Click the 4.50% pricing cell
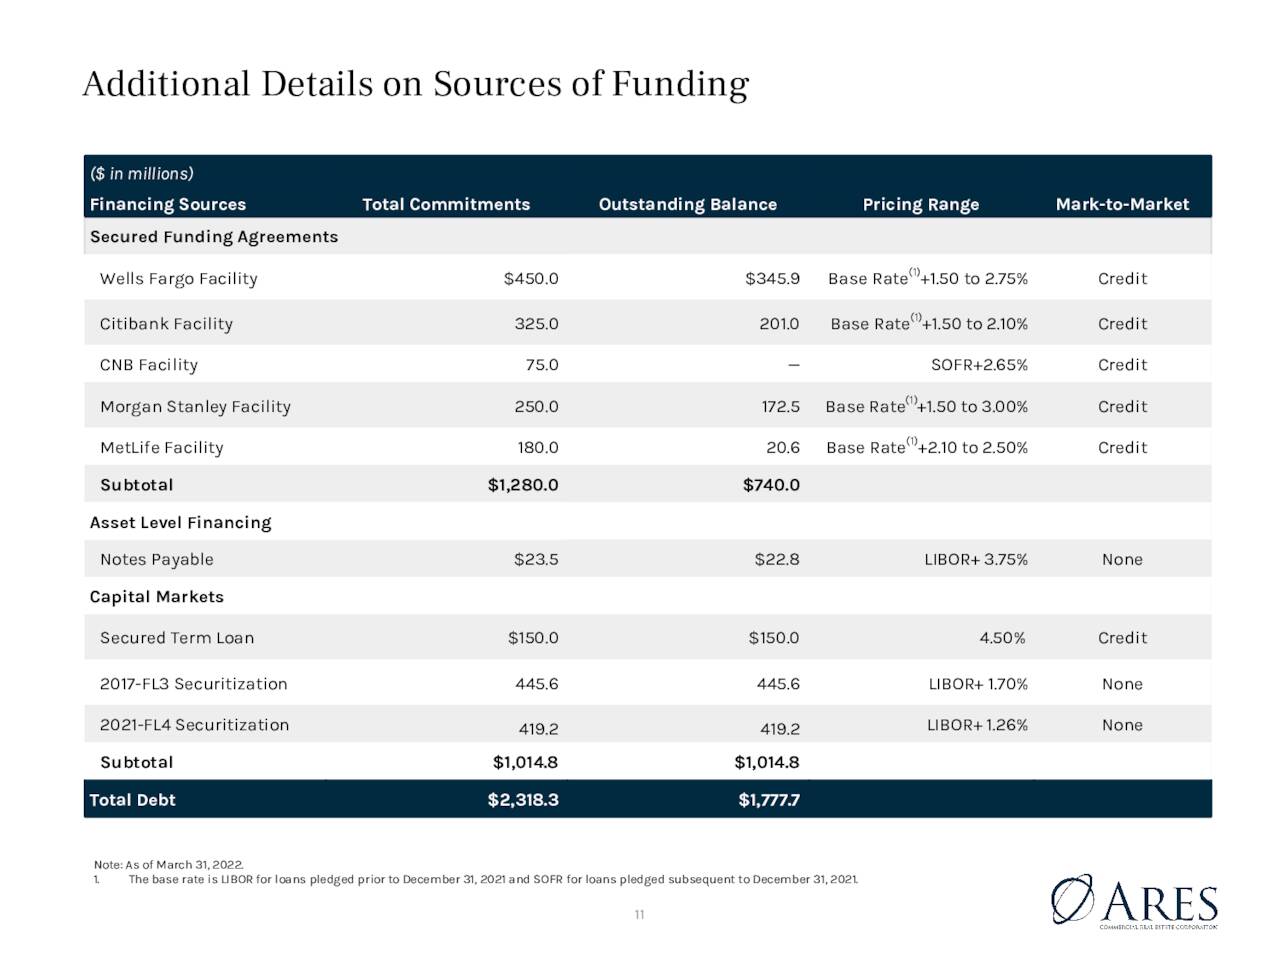The width and height of the screenshot is (1280, 960). (1003, 638)
